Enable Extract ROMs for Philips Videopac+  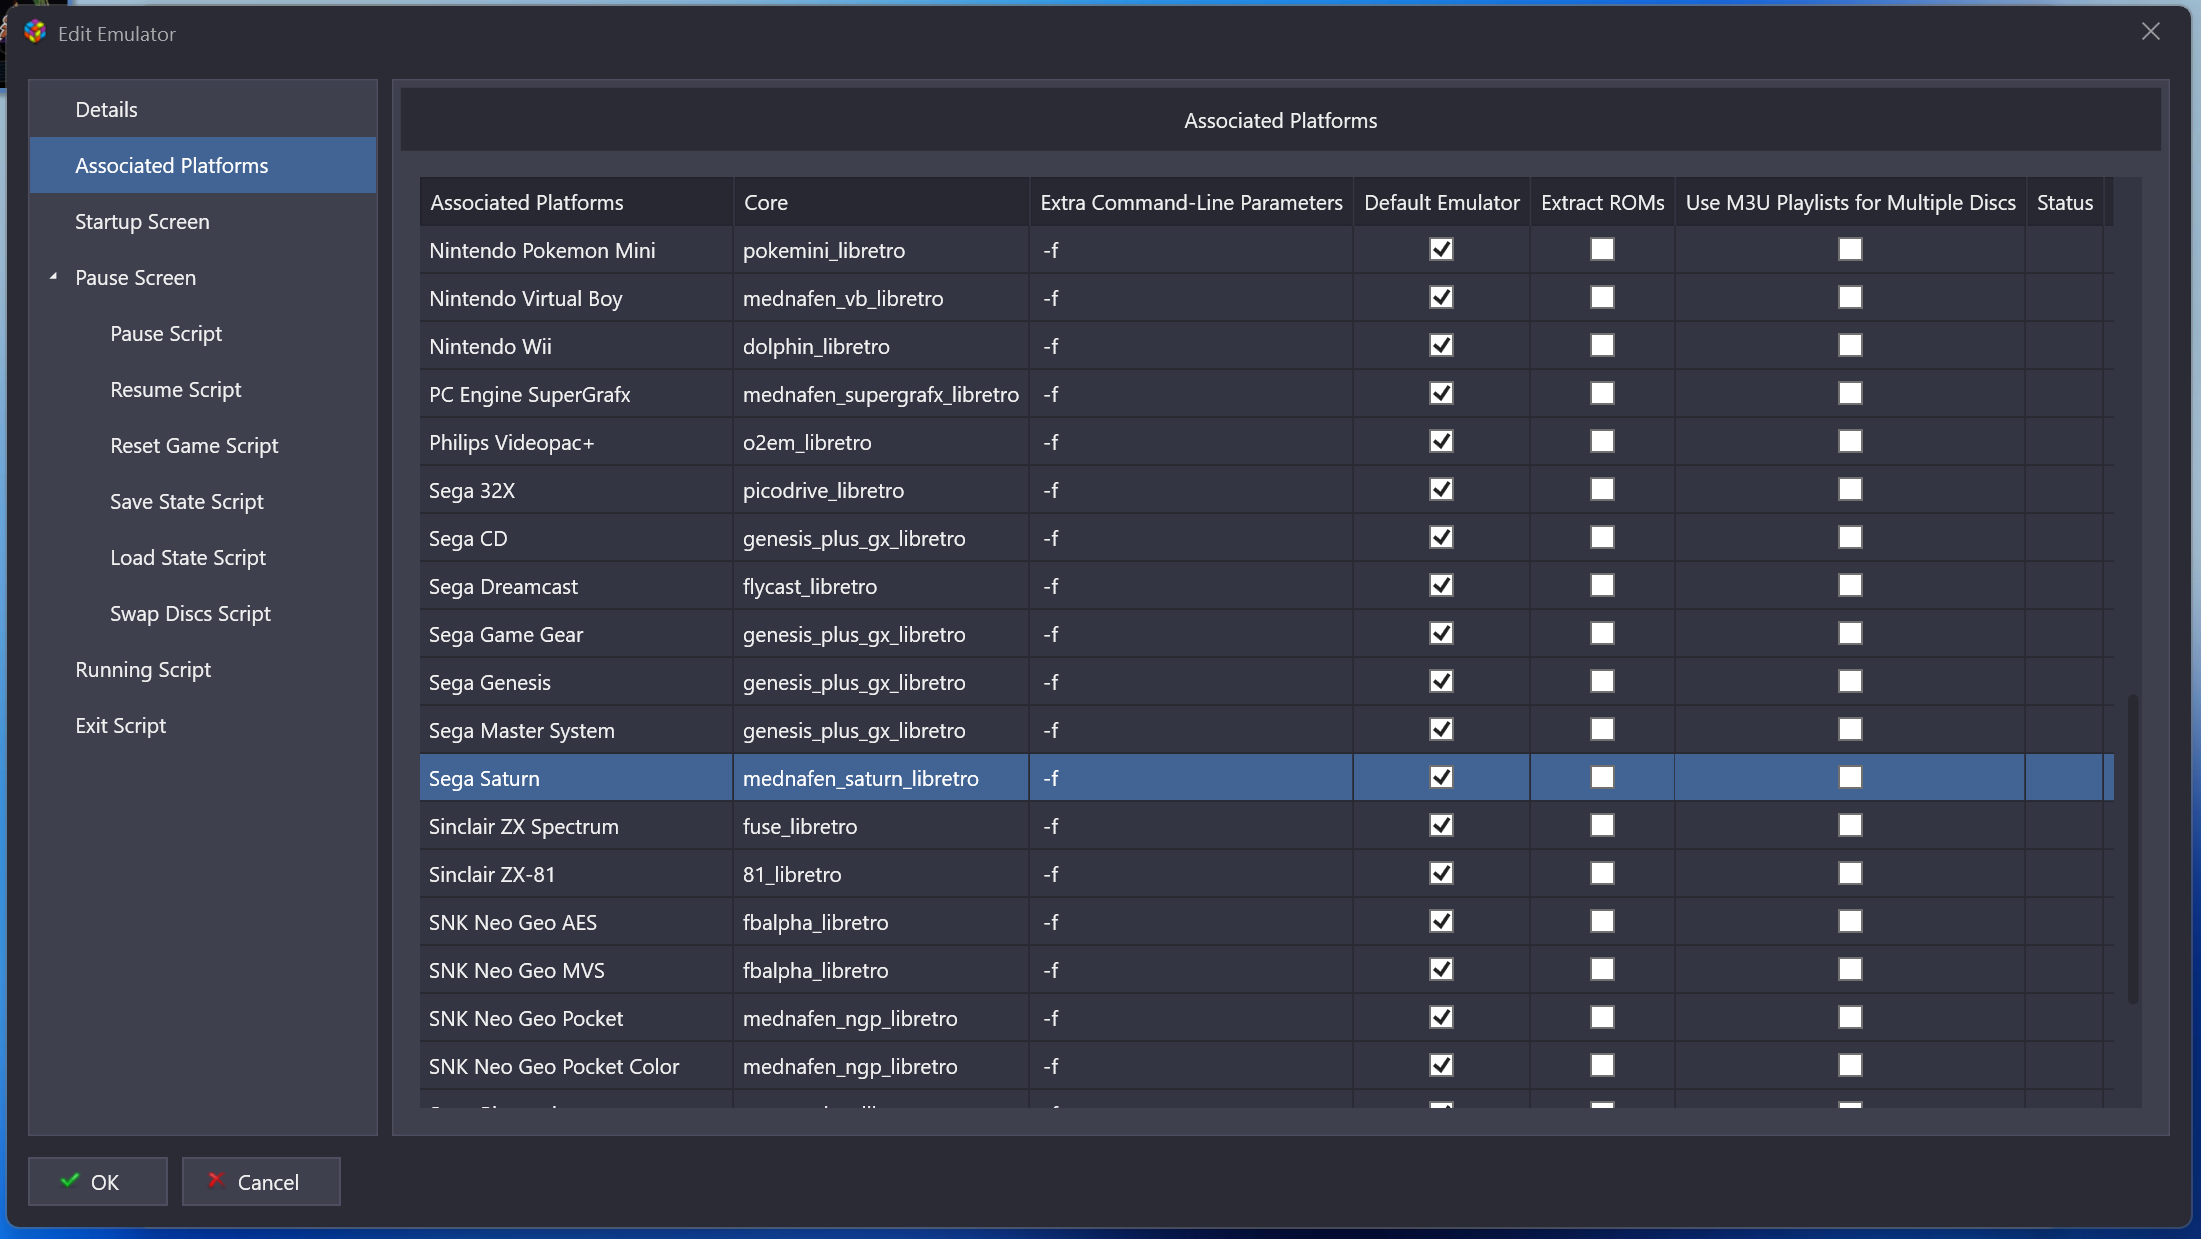[1602, 441]
